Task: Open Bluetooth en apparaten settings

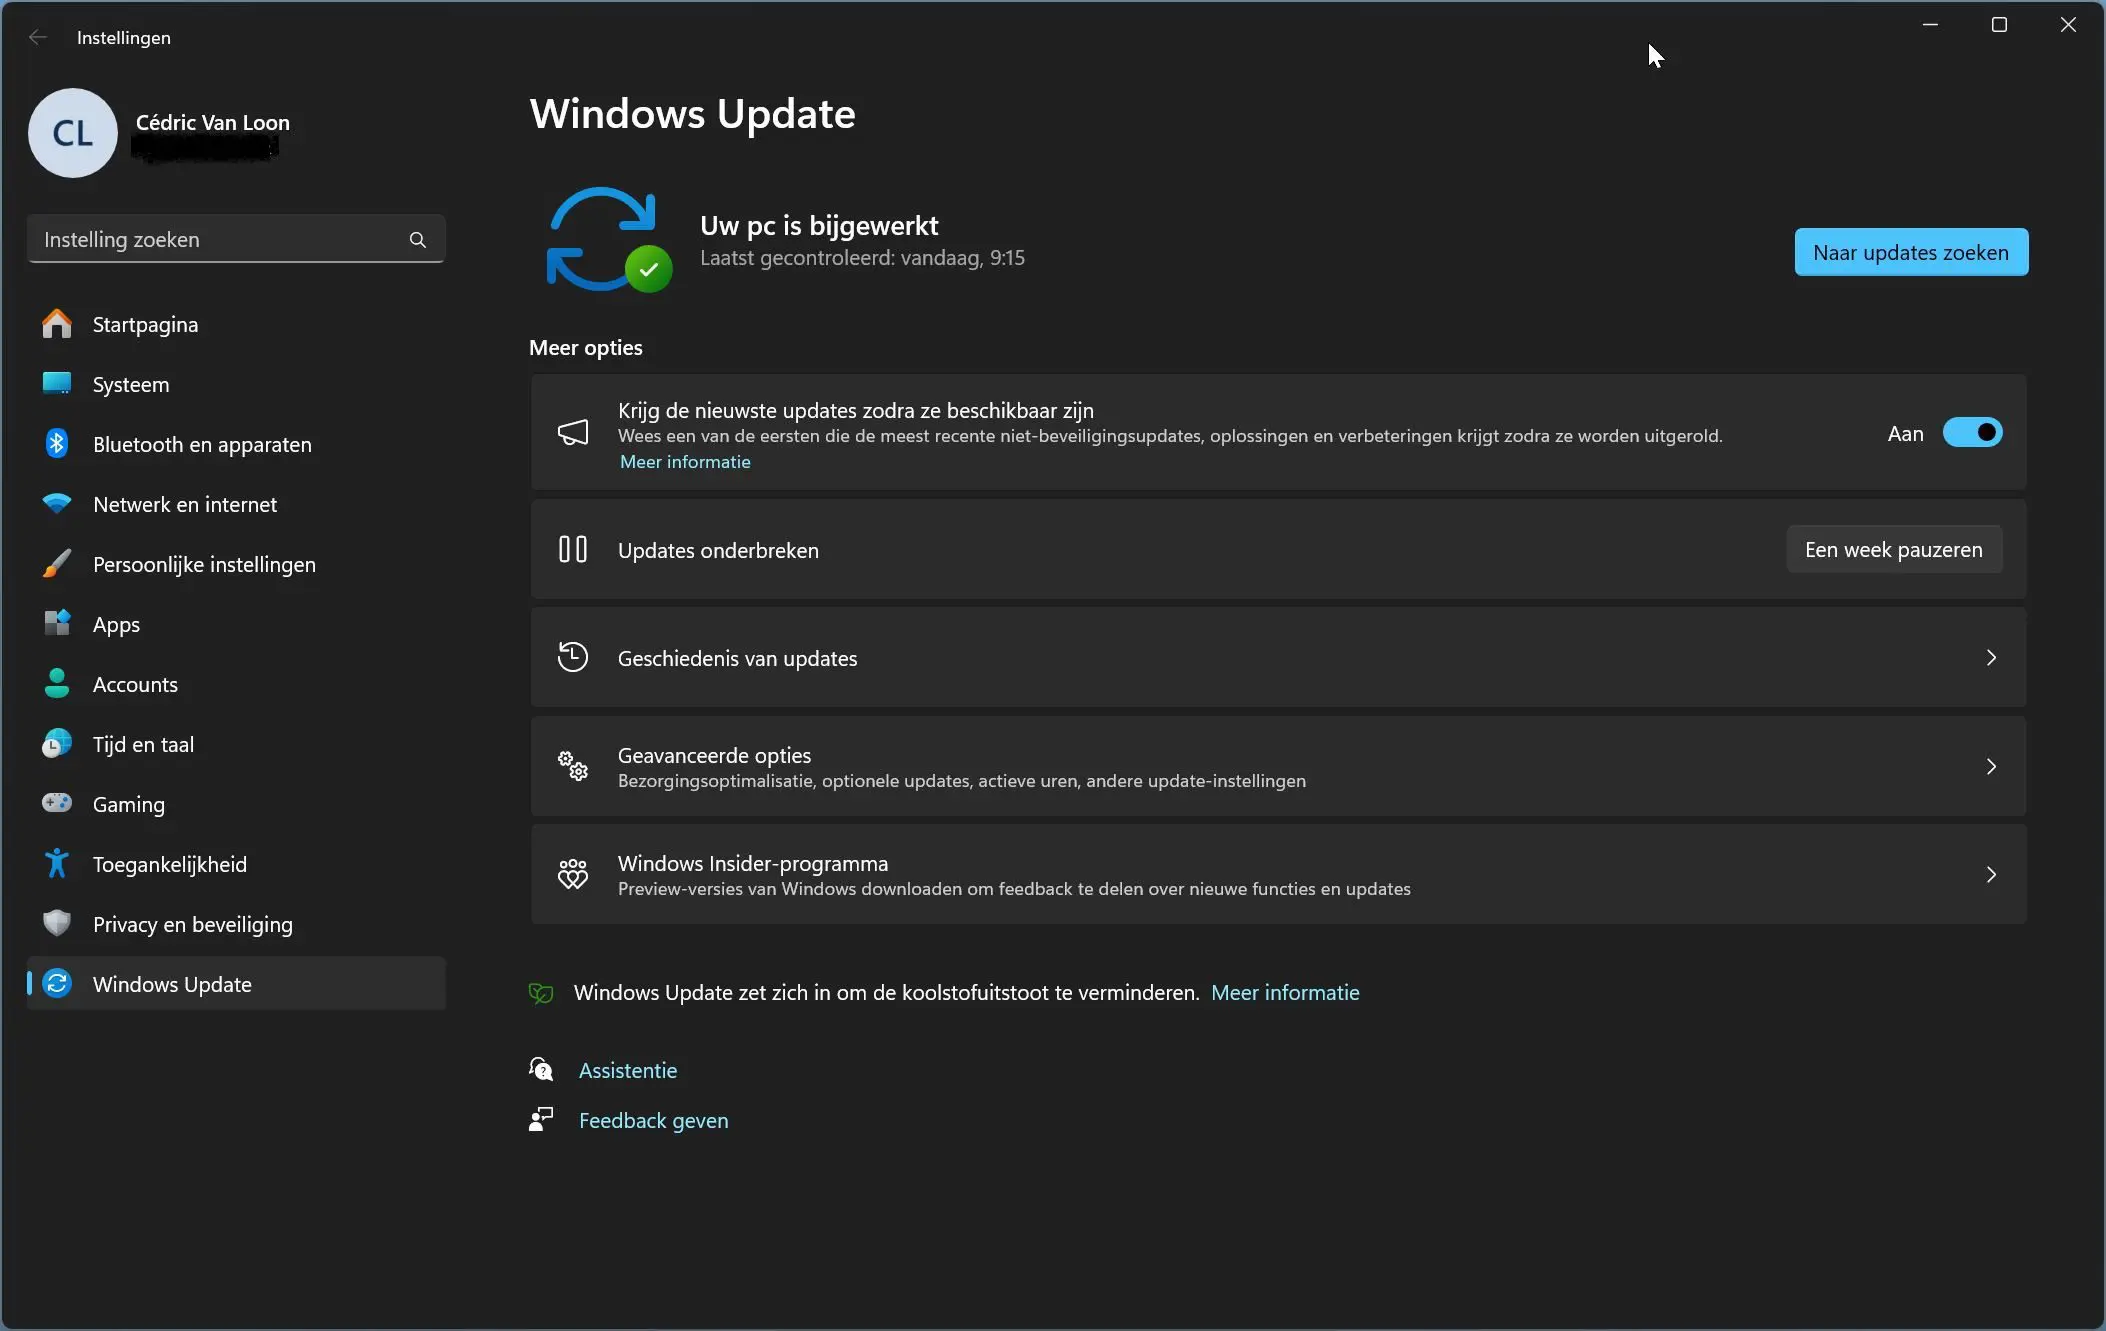Action: (x=57, y=444)
